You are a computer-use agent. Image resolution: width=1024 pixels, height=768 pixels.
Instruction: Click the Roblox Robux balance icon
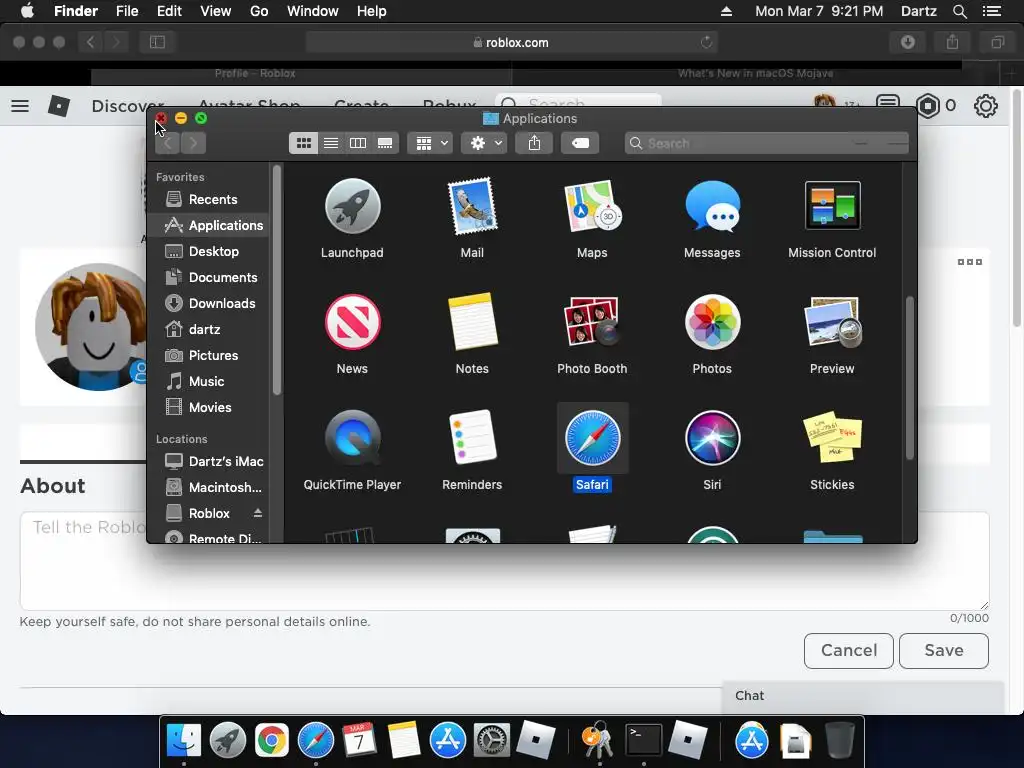[928, 106]
